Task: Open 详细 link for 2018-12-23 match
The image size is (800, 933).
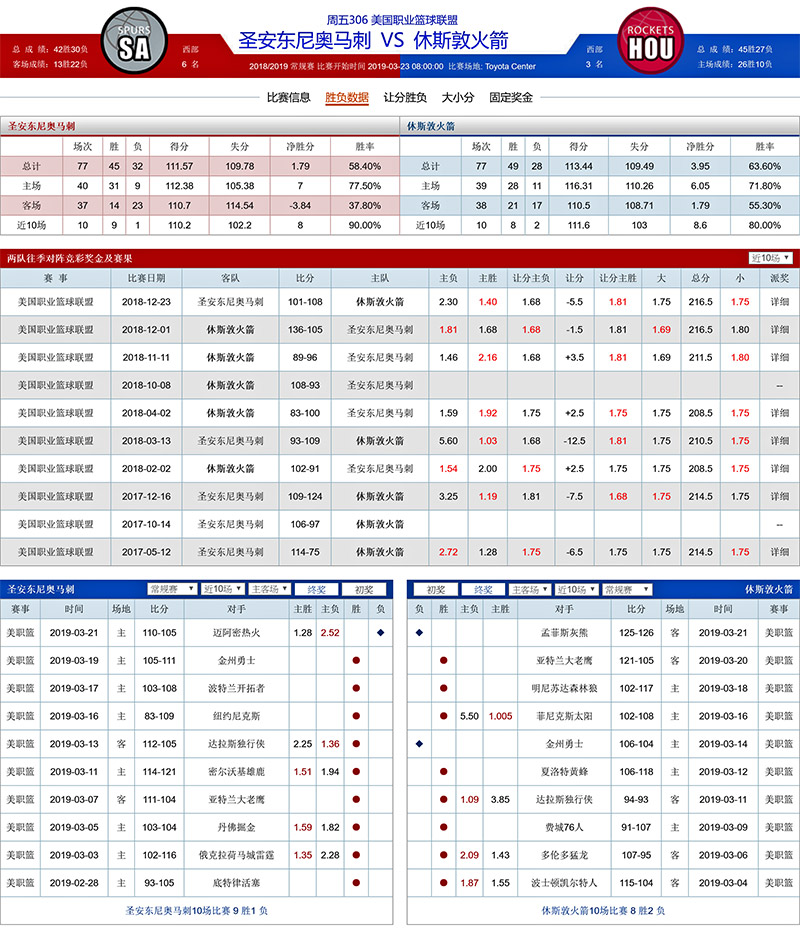Action: pos(780,302)
